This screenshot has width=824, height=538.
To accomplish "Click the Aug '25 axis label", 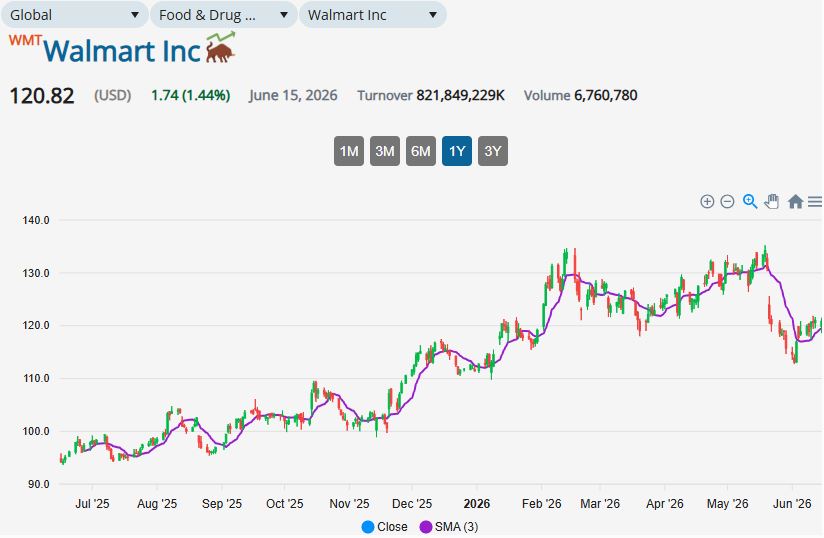I will [157, 504].
